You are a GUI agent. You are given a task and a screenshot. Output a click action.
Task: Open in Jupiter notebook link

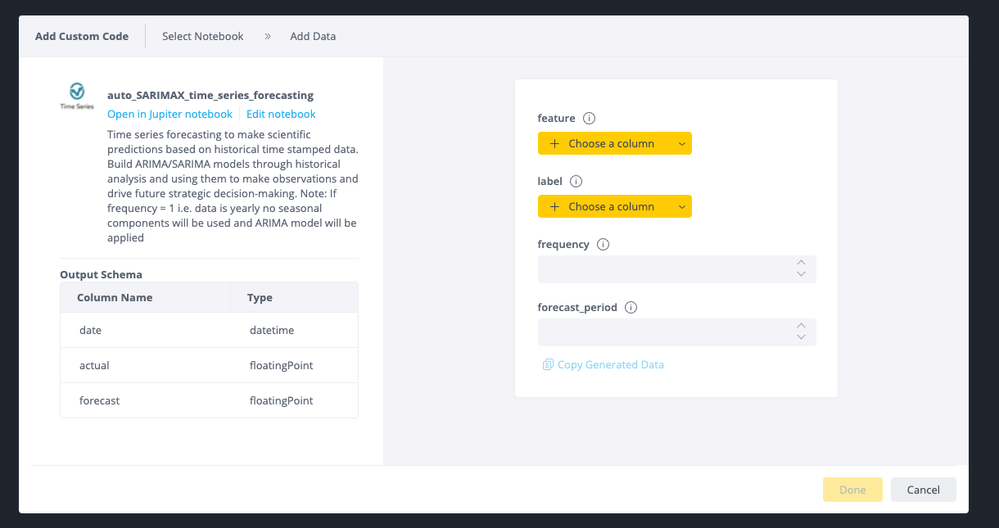click(x=169, y=114)
